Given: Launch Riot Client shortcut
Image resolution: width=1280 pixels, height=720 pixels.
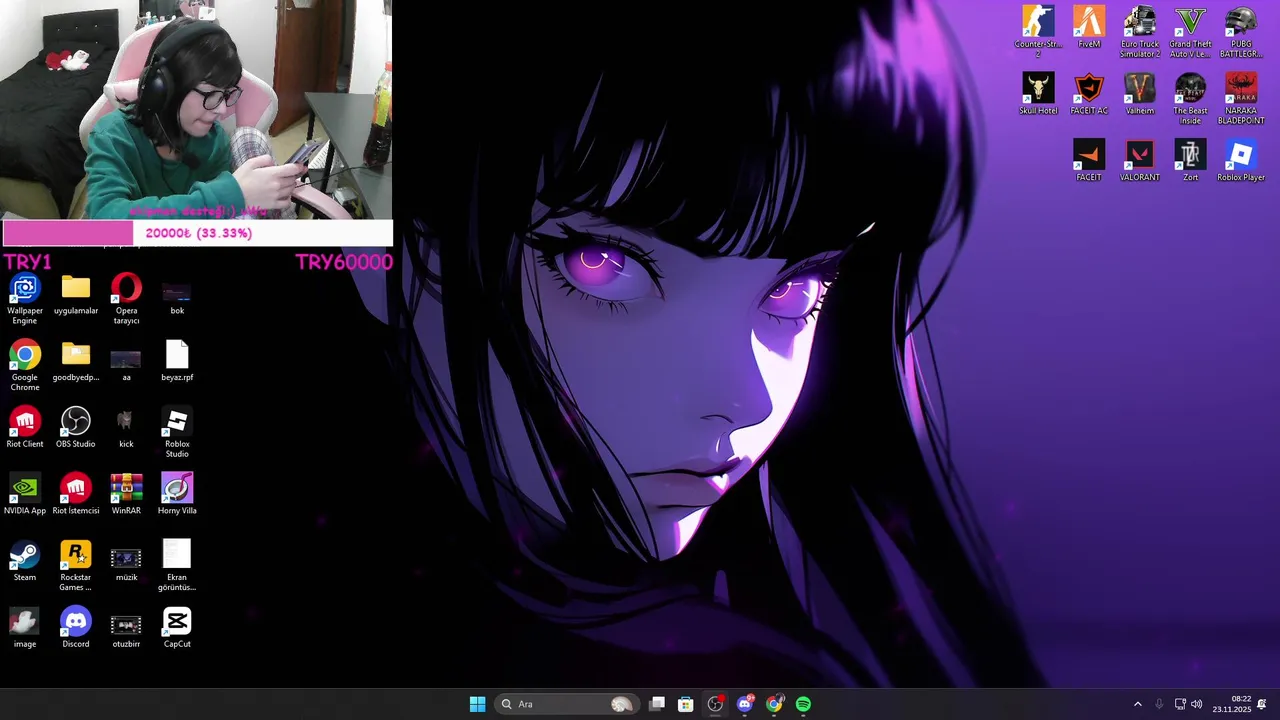Looking at the screenshot, I should coord(25,428).
